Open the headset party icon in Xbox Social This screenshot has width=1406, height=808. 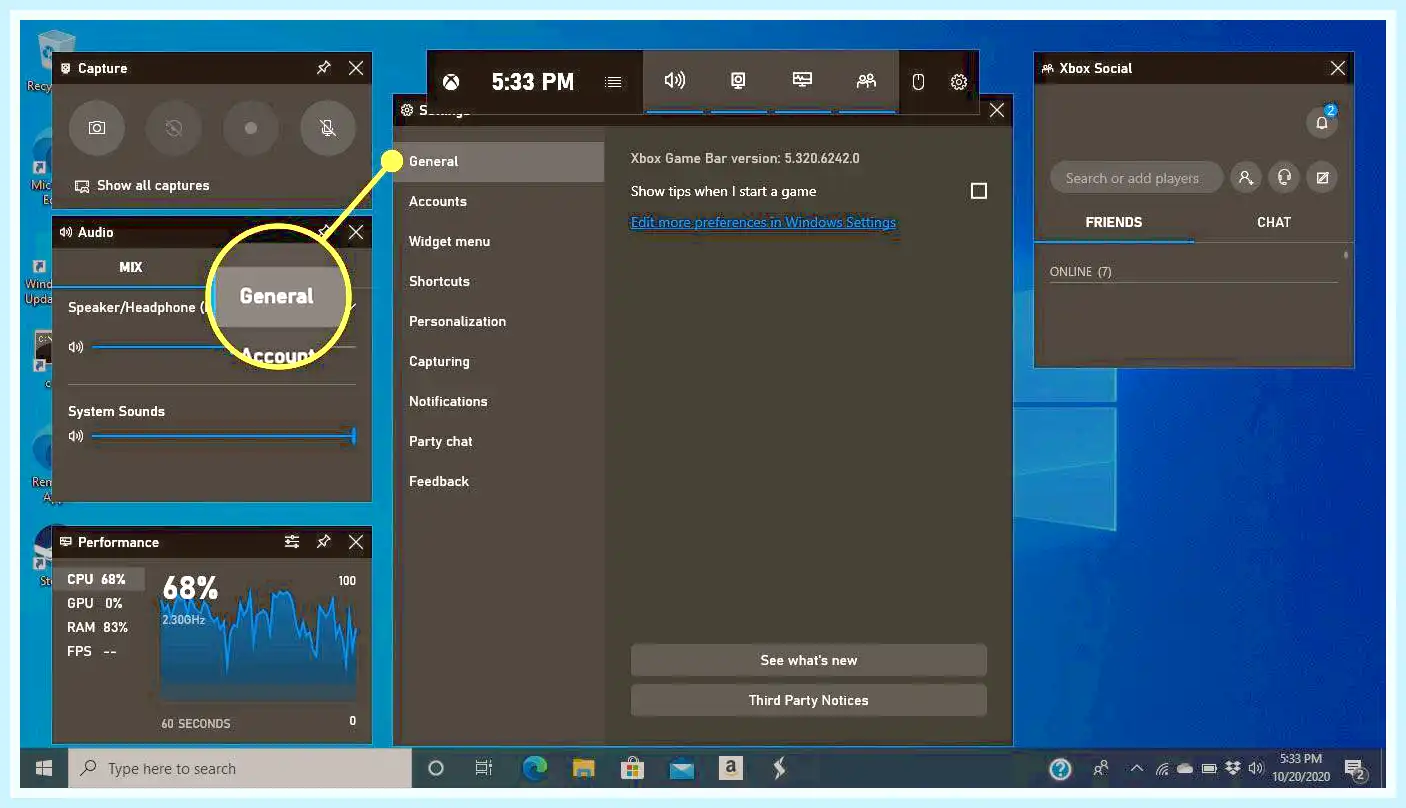(x=1284, y=178)
